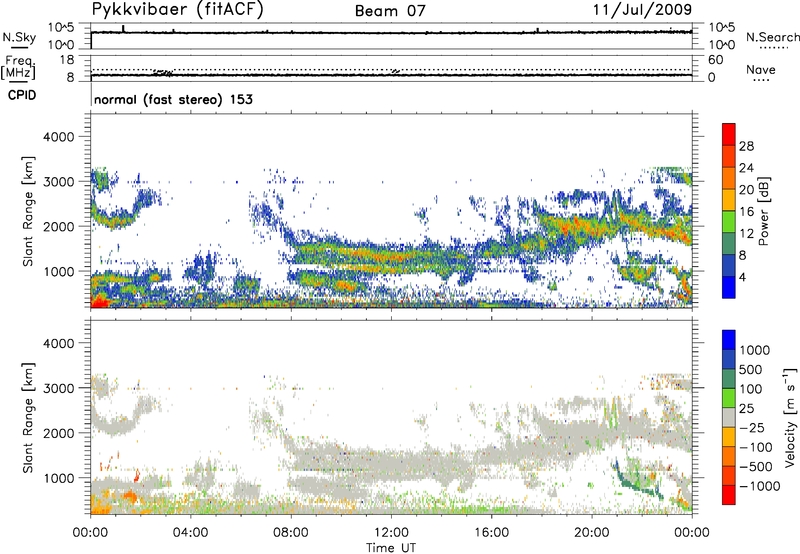Click the dotted line sample under Nave
The image size is (800, 554).
[760, 80]
